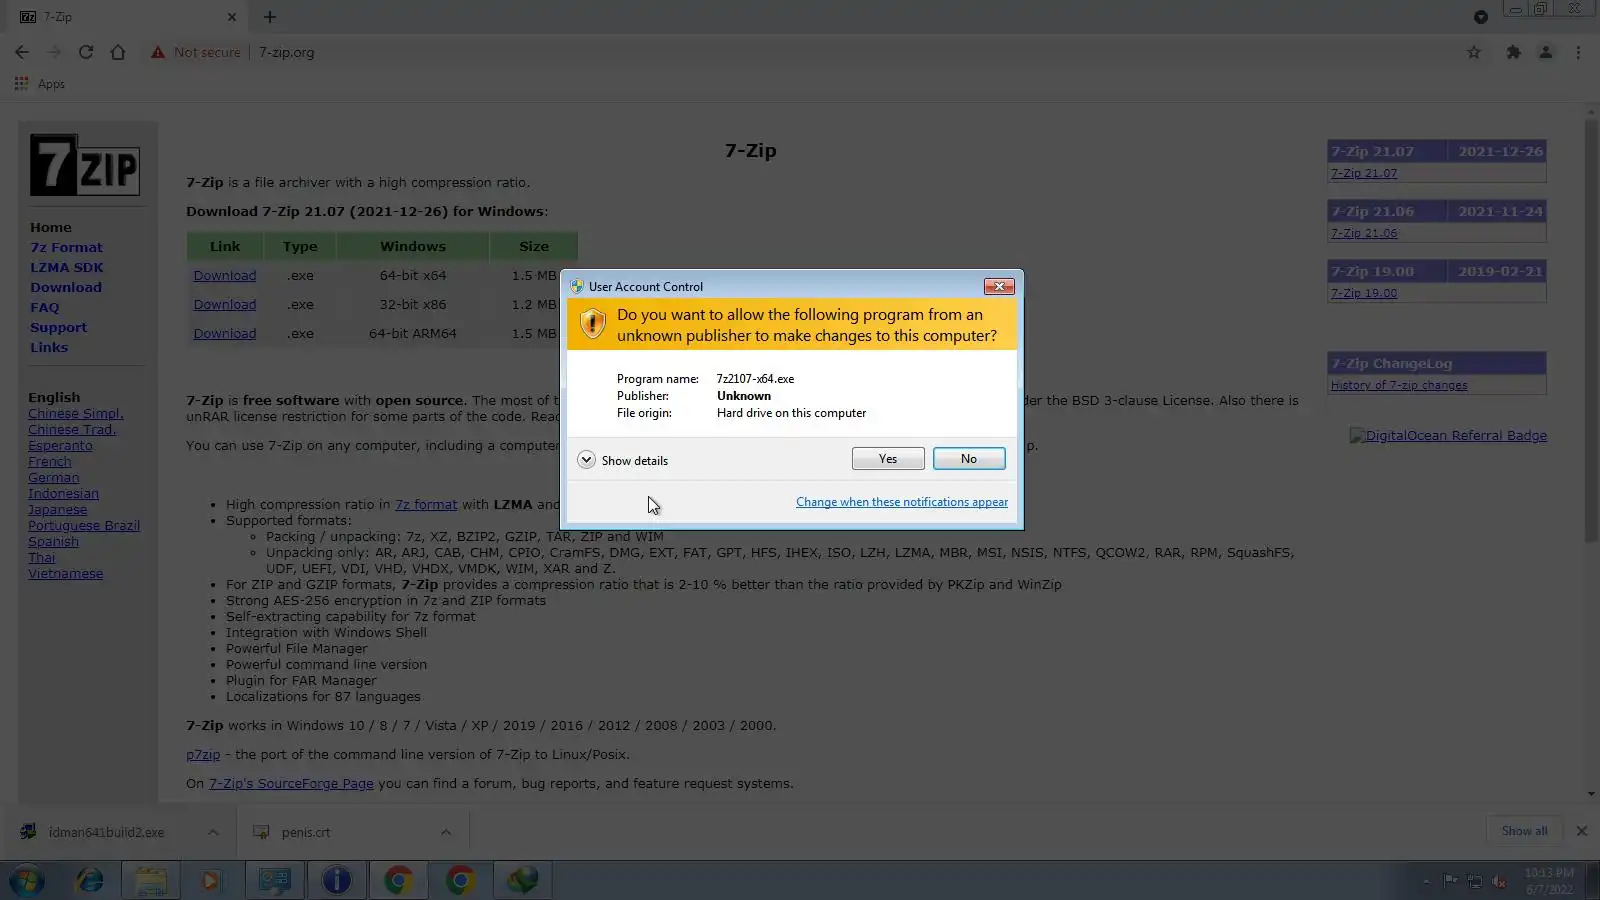
Task: Switch language to Portuguese Brazil
Action: [x=84, y=526]
